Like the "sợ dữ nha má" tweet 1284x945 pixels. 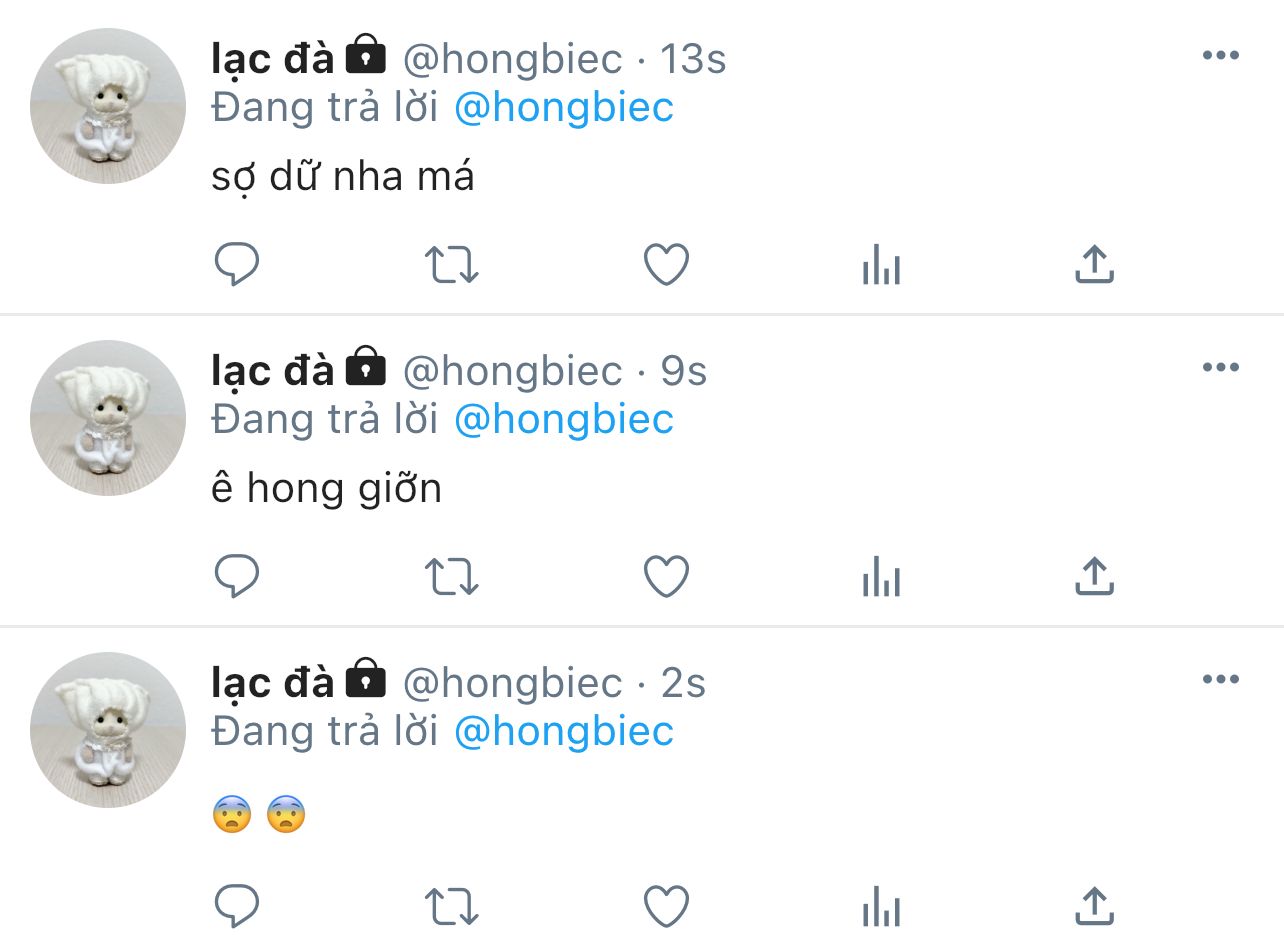point(666,265)
